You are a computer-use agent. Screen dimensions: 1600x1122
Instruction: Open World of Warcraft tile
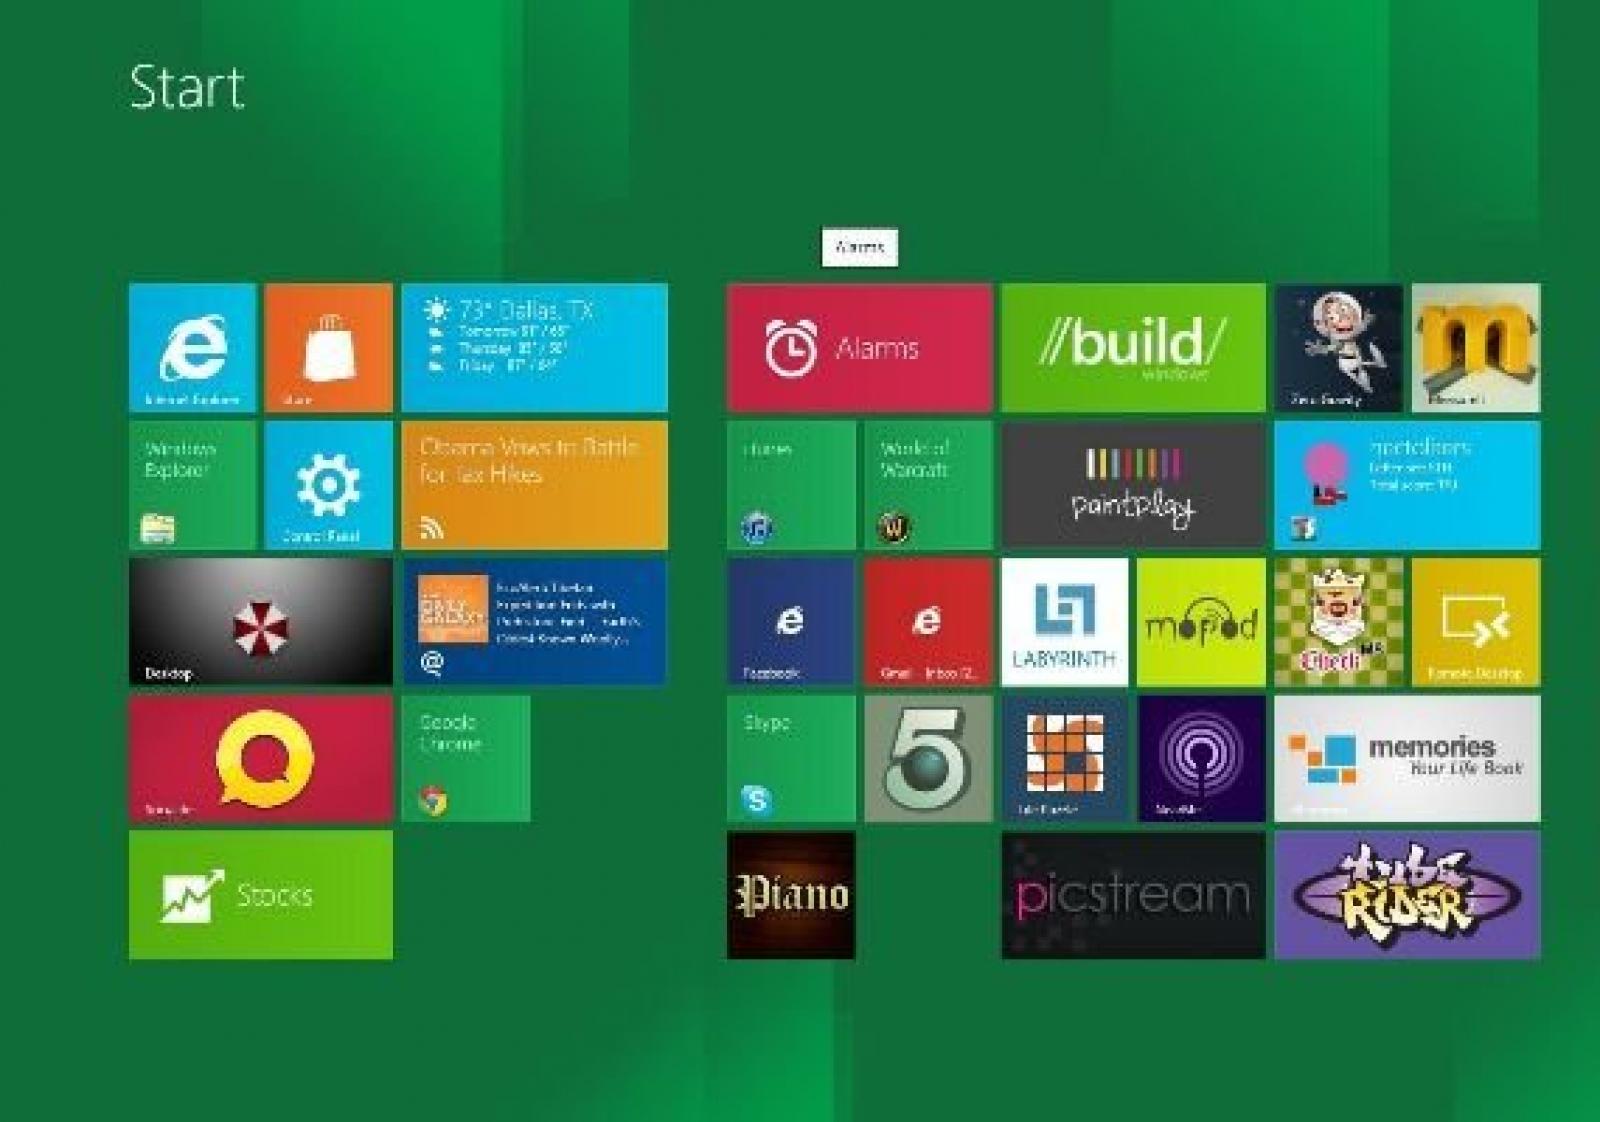[927, 485]
